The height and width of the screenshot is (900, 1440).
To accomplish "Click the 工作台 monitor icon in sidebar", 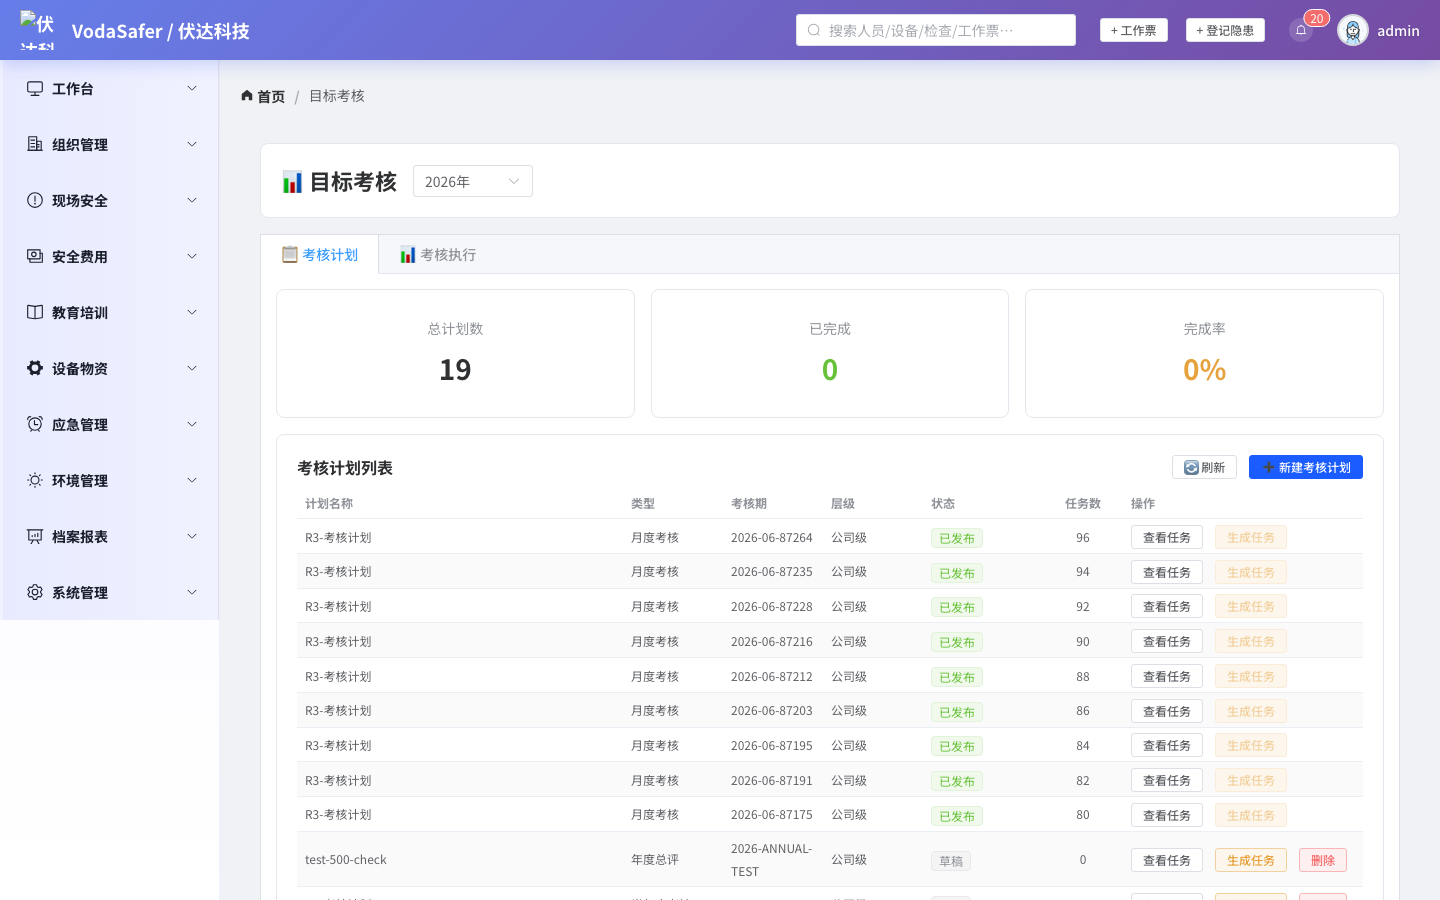I will click(x=35, y=88).
